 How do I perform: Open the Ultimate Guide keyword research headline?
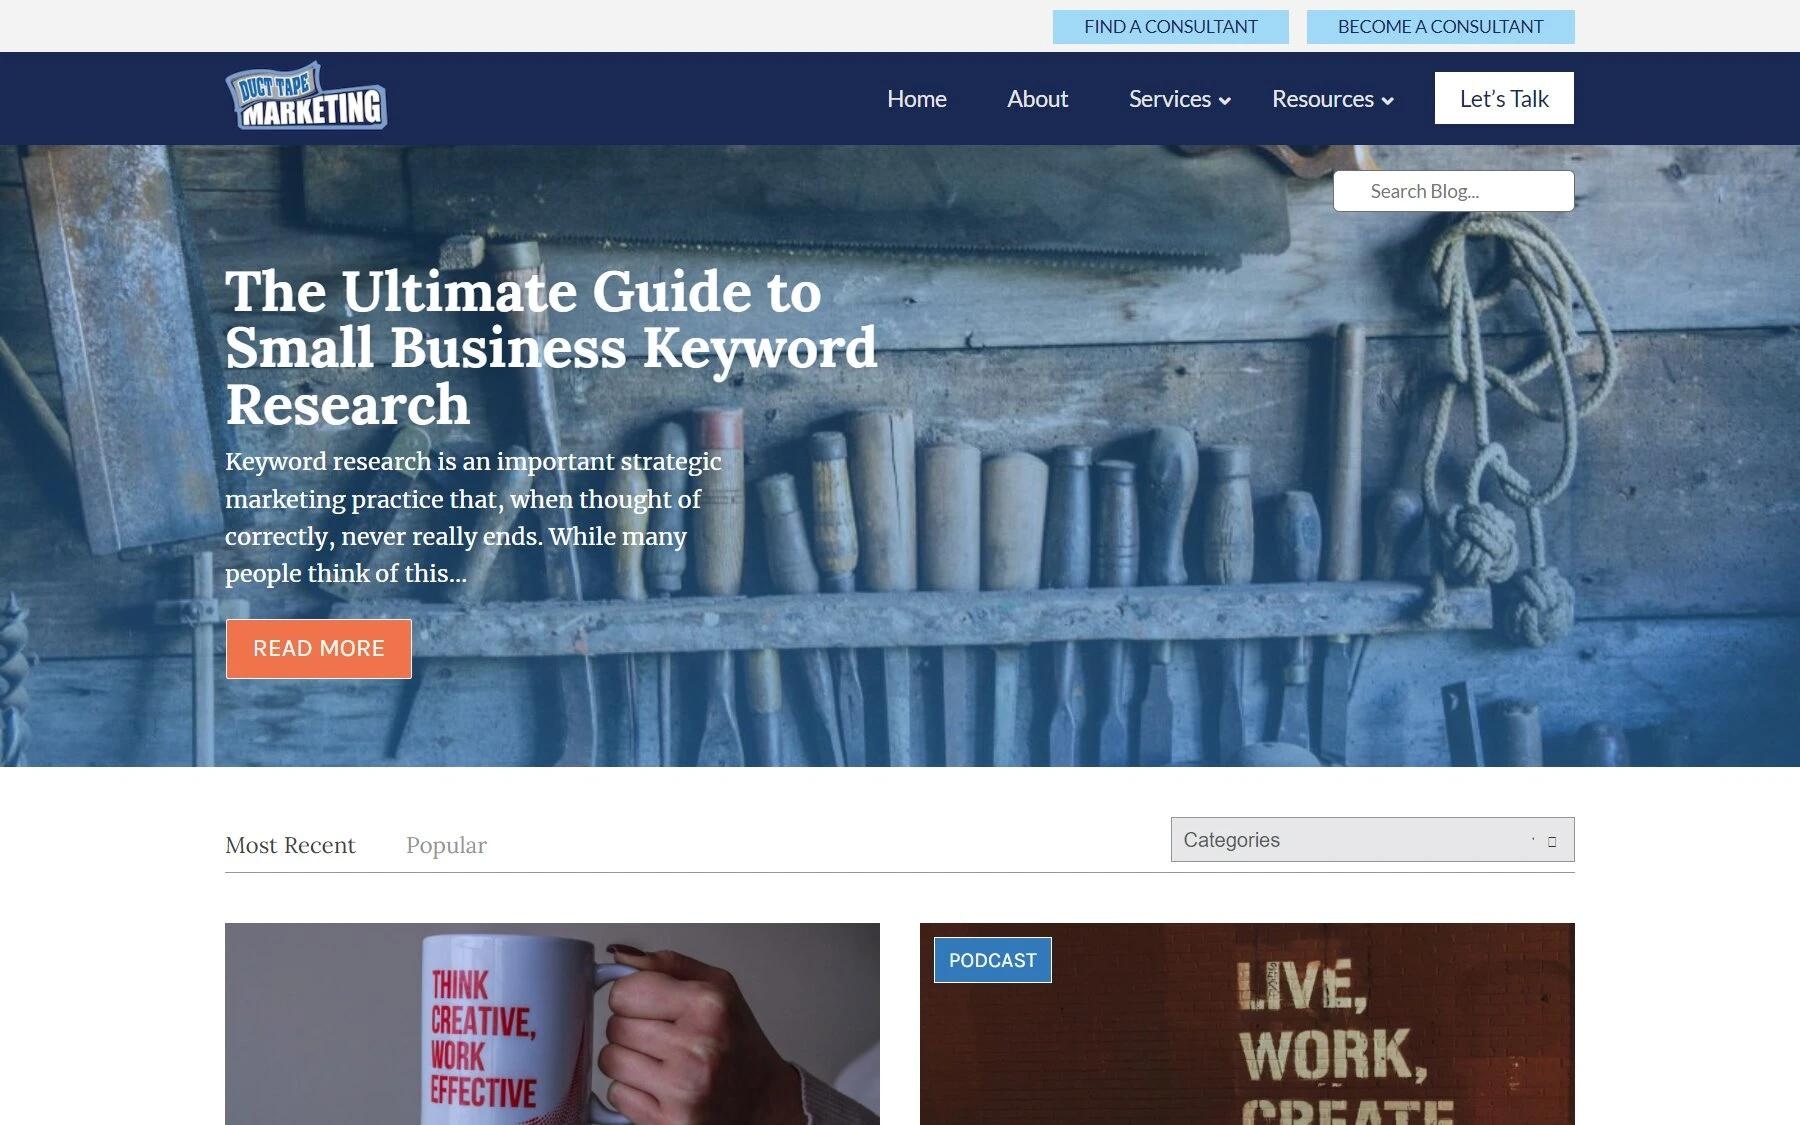point(551,348)
